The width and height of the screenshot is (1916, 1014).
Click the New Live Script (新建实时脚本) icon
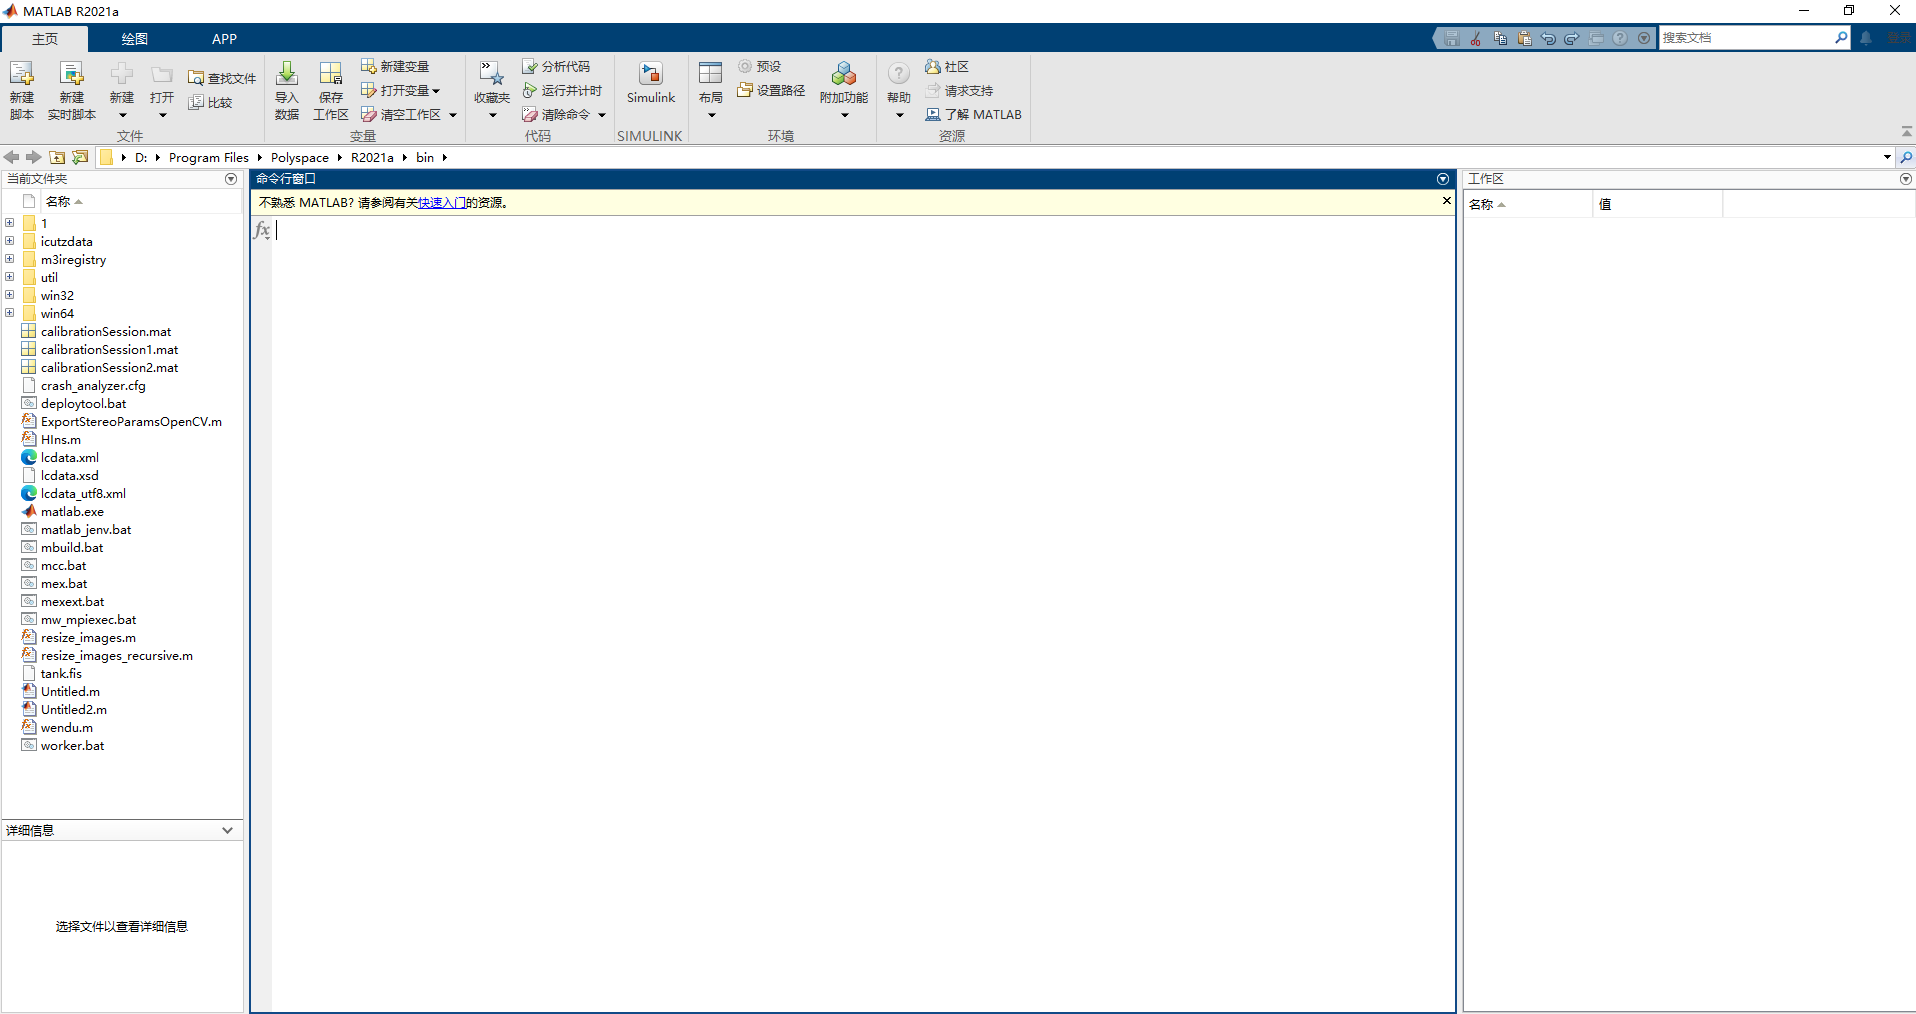tap(71, 90)
